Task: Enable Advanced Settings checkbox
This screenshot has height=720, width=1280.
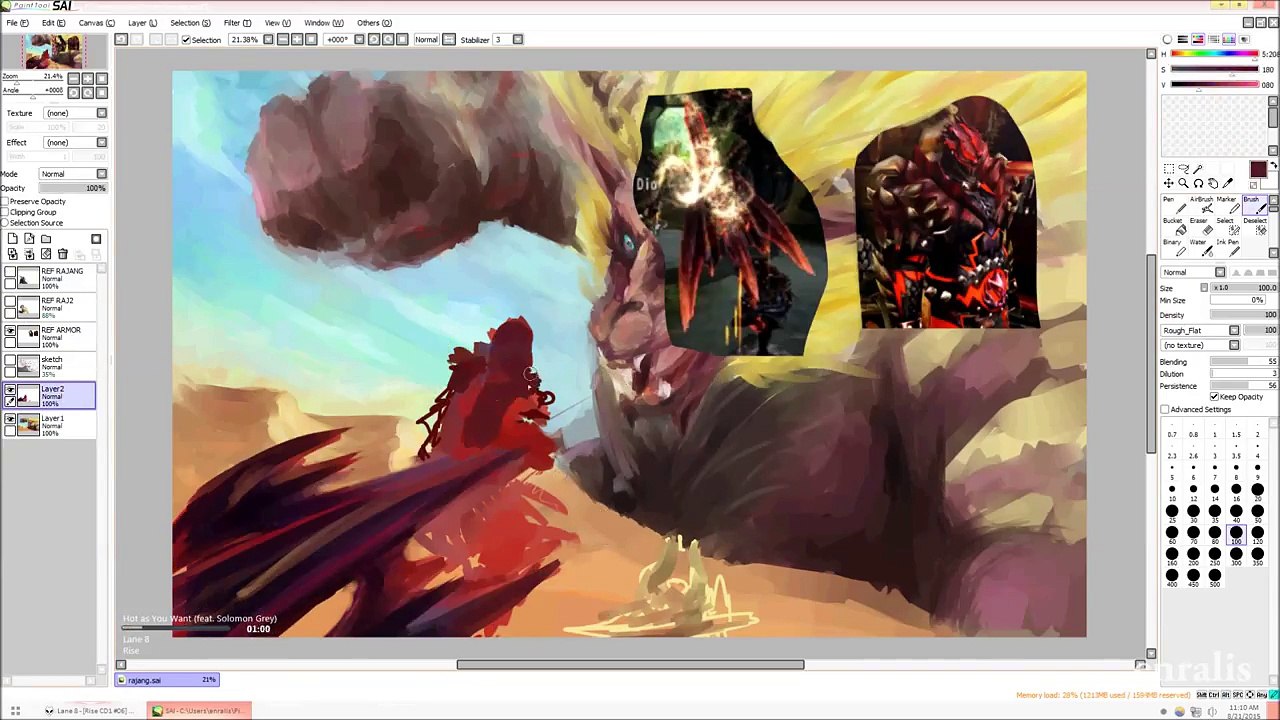Action: [x=1165, y=410]
